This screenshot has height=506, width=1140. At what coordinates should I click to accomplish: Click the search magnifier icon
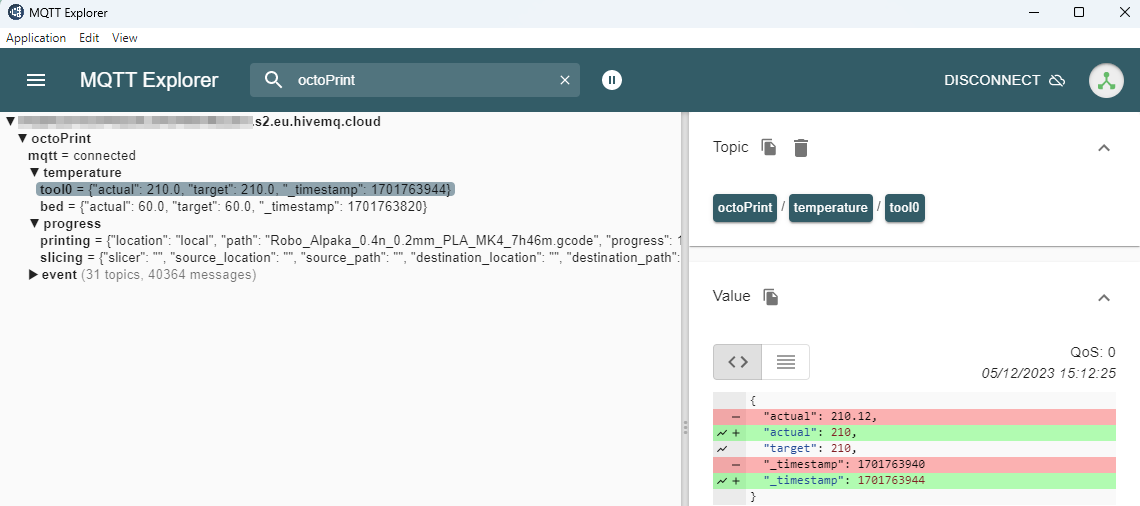pos(273,80)
